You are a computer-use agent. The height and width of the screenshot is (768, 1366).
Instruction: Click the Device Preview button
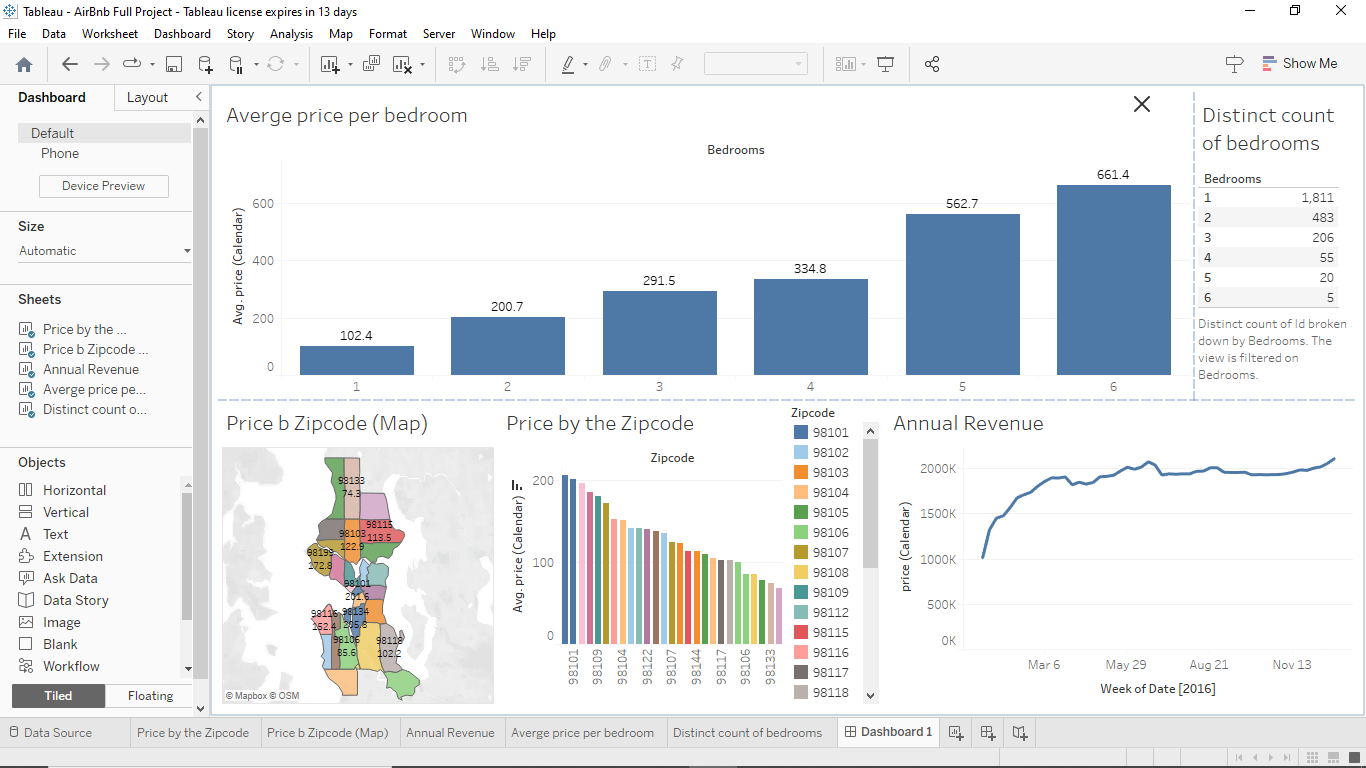click(x=103, y=186)
